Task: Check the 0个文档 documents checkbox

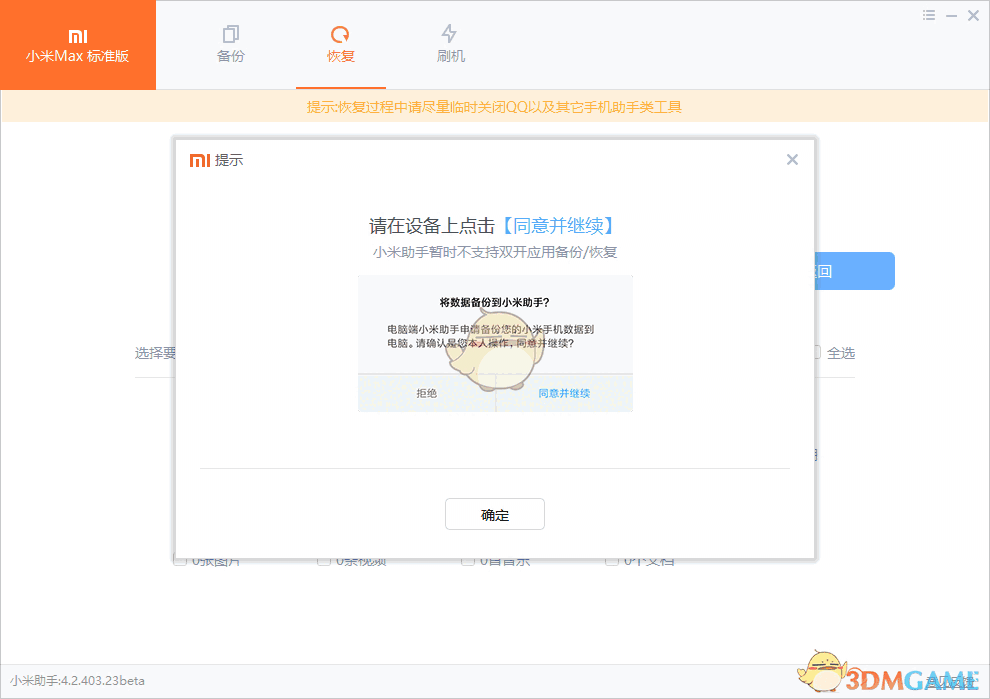Action: pyautogui.click(x=612, y=560)
